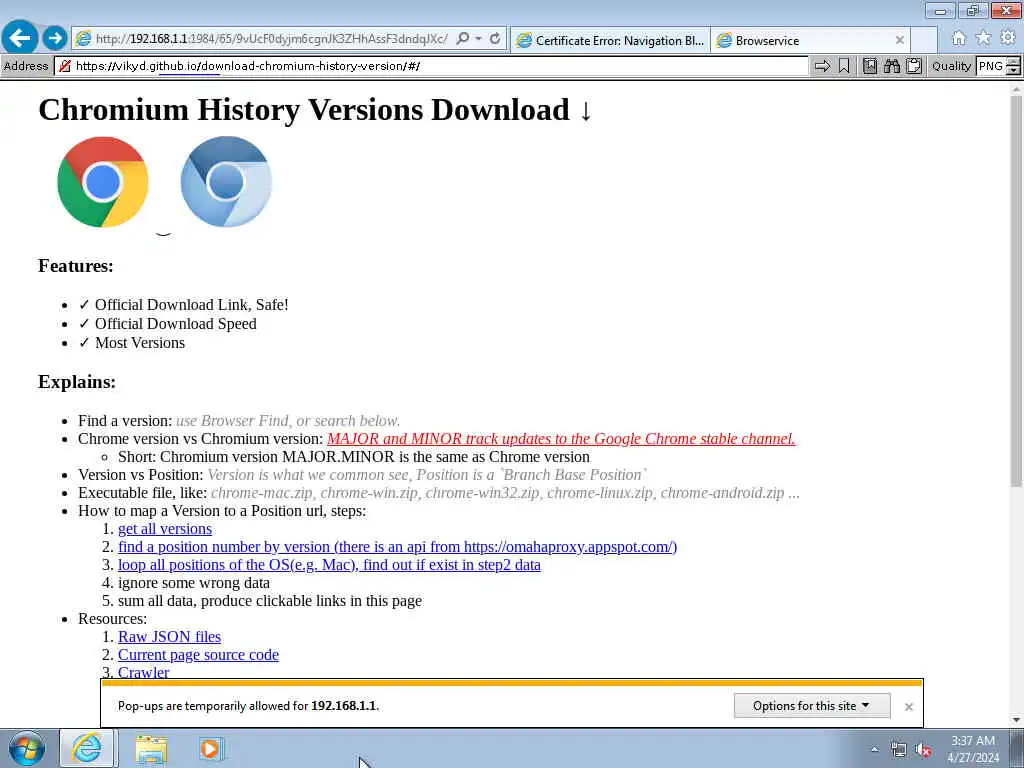Image resolution: width=1024 pixels, height=768 pixels.
Task: Click the Browservice bookmark ribbon icon
Action: 844,66
